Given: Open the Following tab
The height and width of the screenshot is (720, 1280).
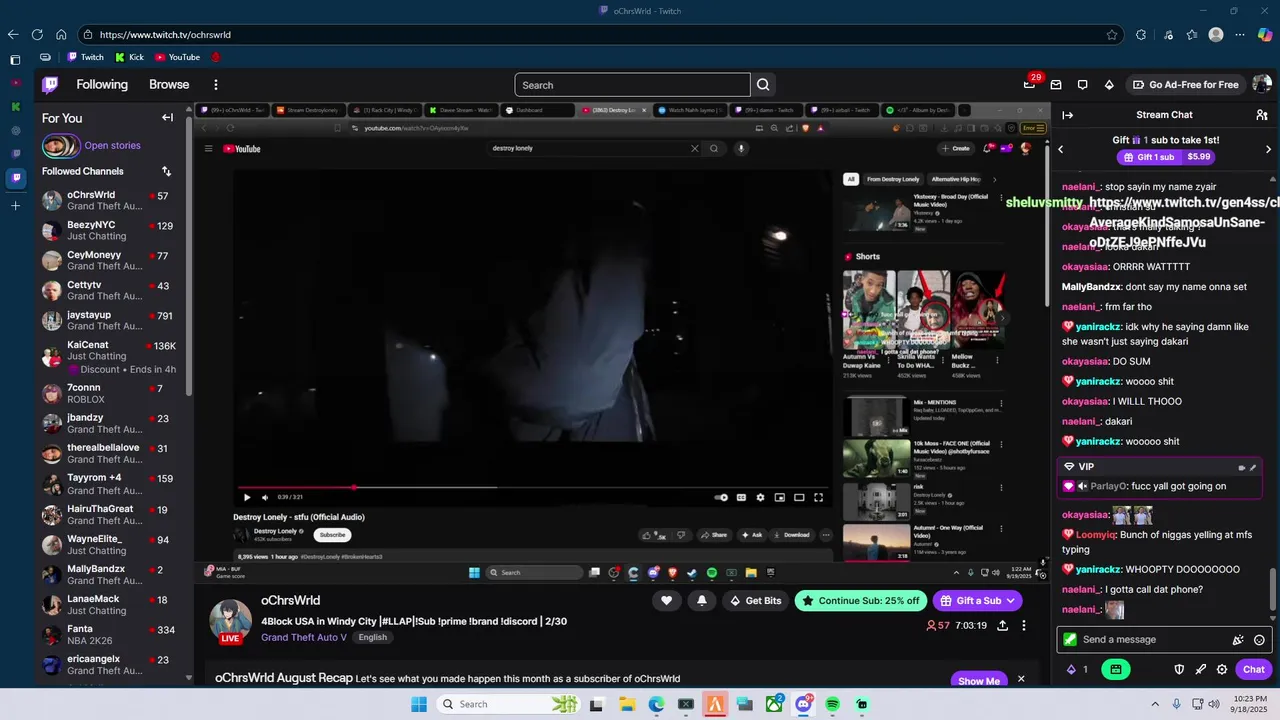Looking at the screenshot, I should coord(102,85).
